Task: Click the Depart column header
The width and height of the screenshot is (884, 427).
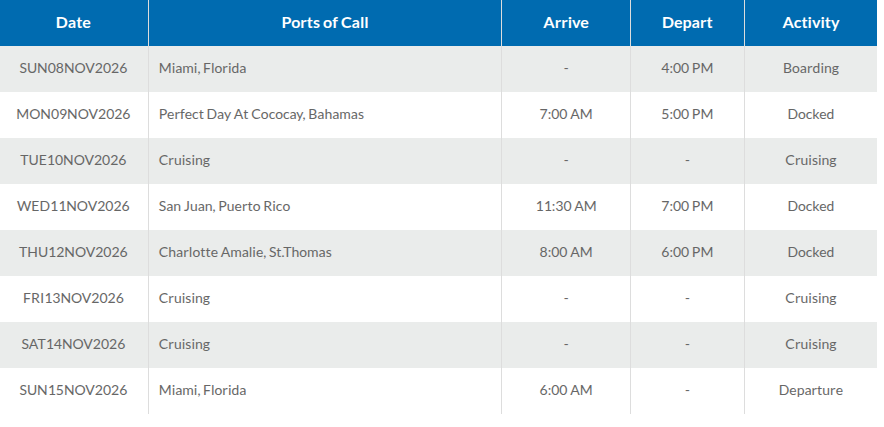Action: (x=687, y=23)
